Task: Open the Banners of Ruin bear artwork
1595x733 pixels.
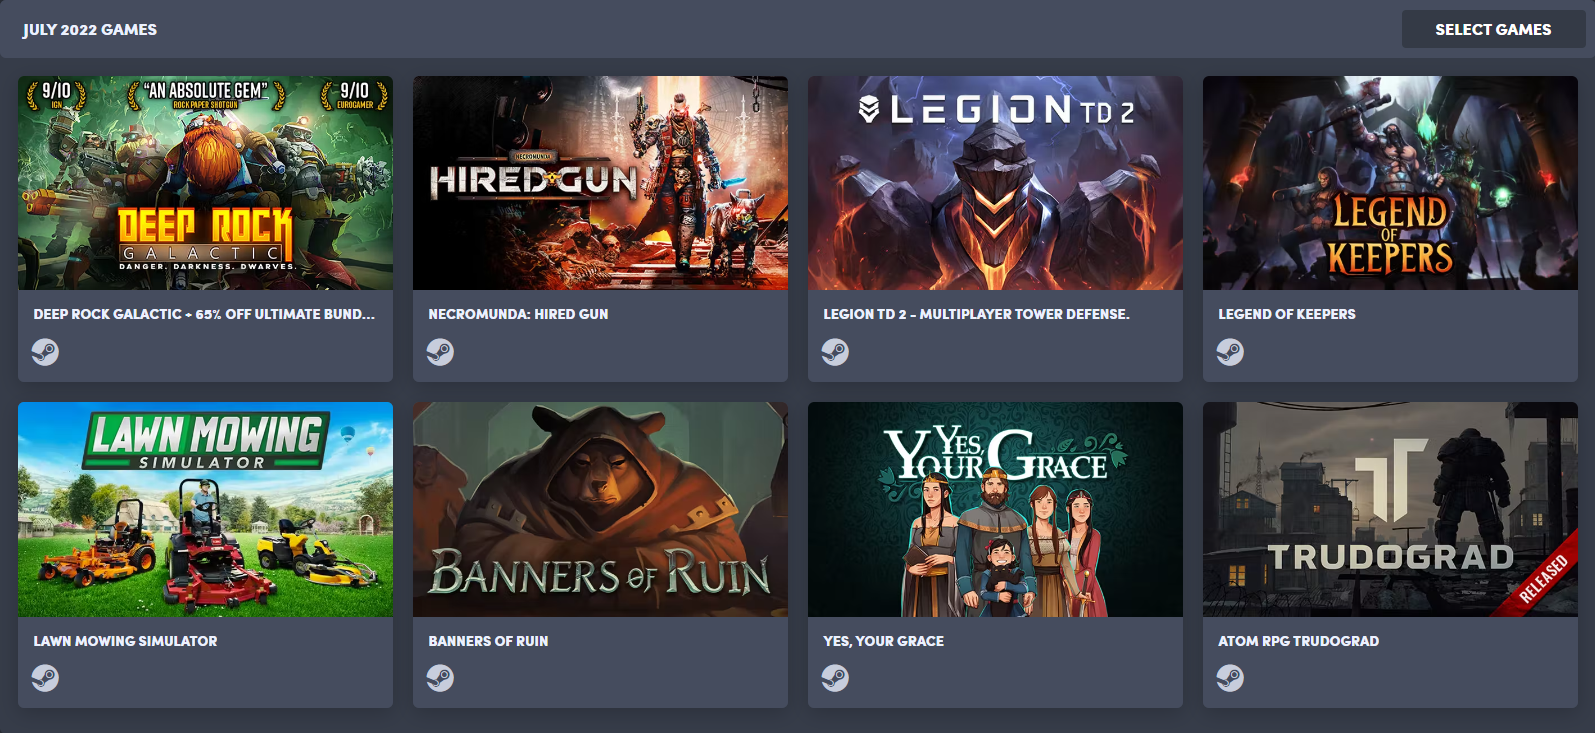Action: 600,509
